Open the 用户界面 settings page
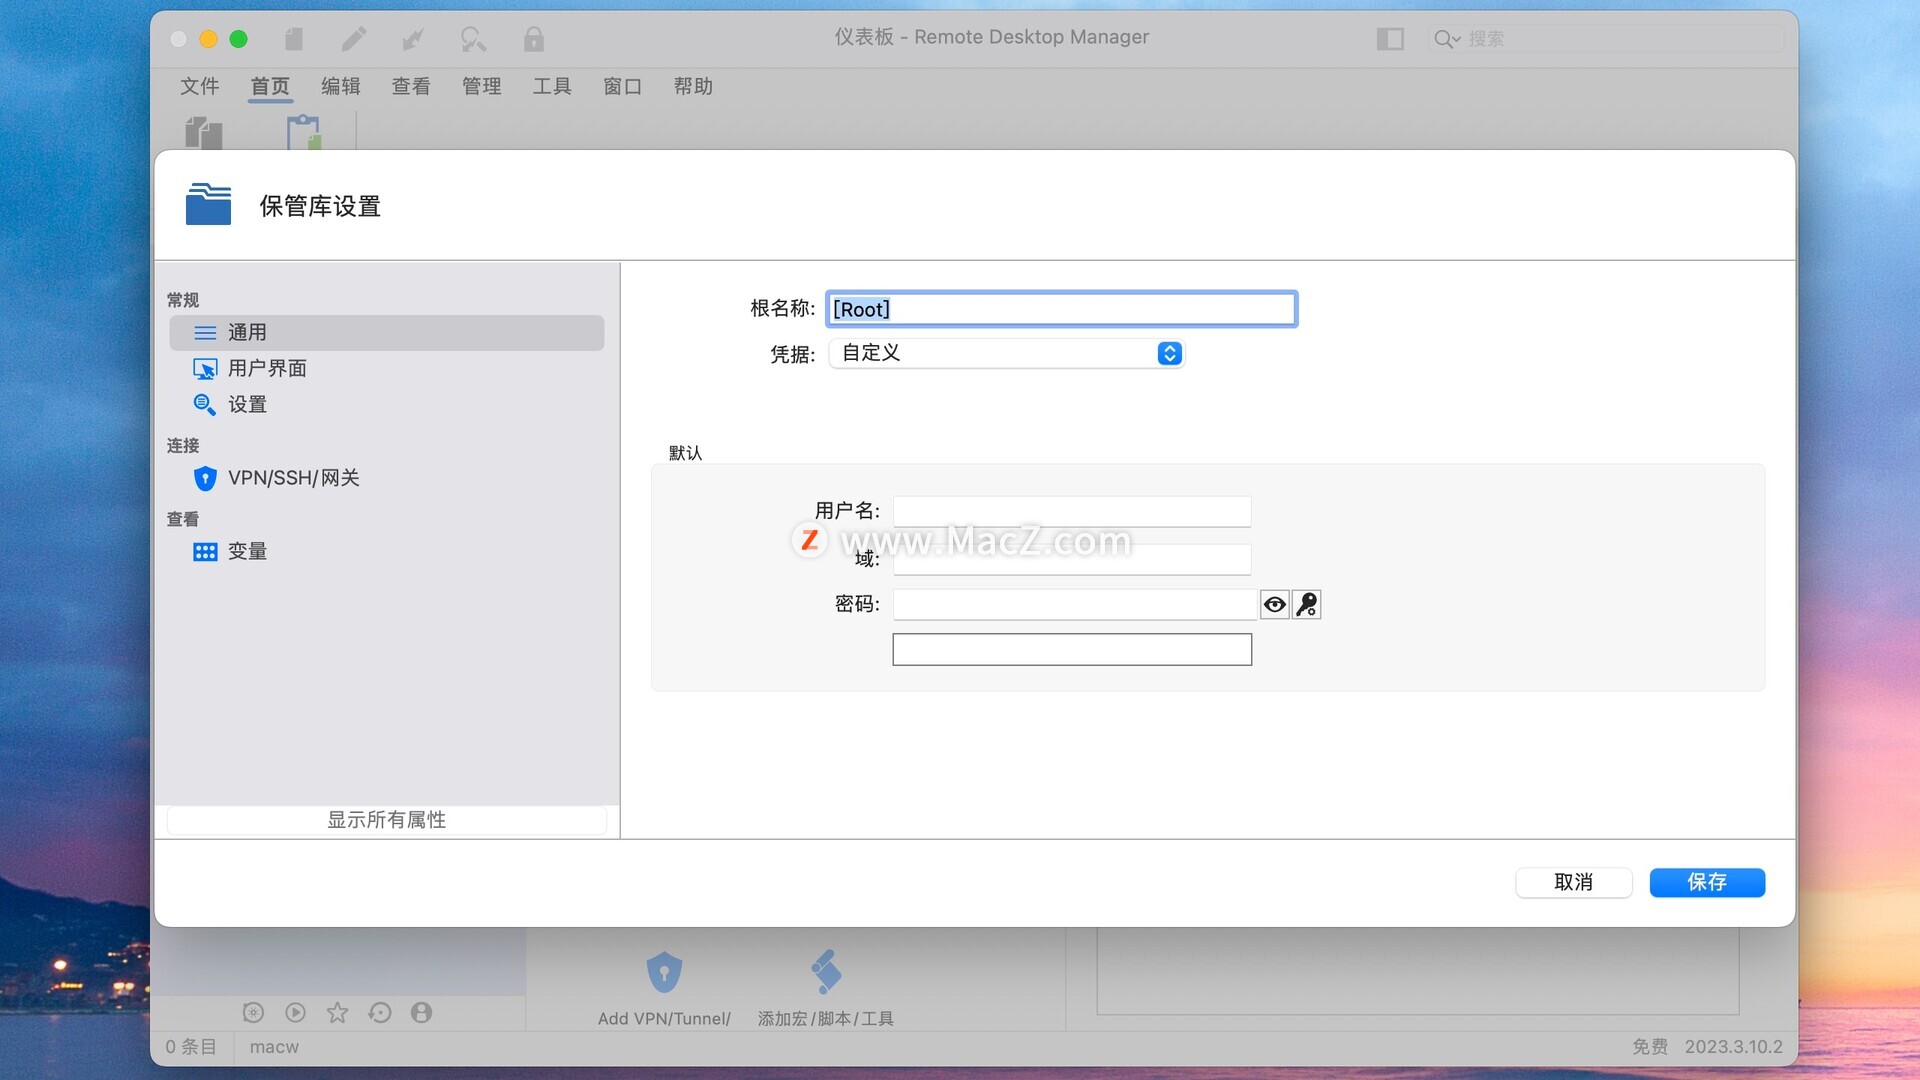 tap(266, 369)
